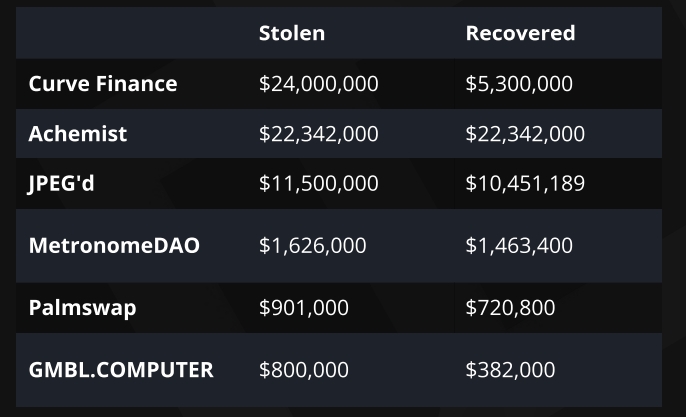Select the Palmswap row label
Viewport: 686px width, 417px height.
point(82,308)
